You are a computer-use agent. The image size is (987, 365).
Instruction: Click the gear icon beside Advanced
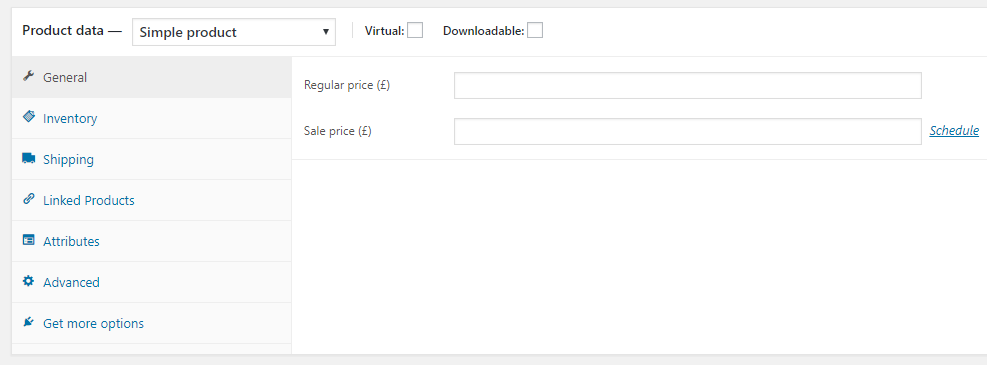(x=28, y=281)
